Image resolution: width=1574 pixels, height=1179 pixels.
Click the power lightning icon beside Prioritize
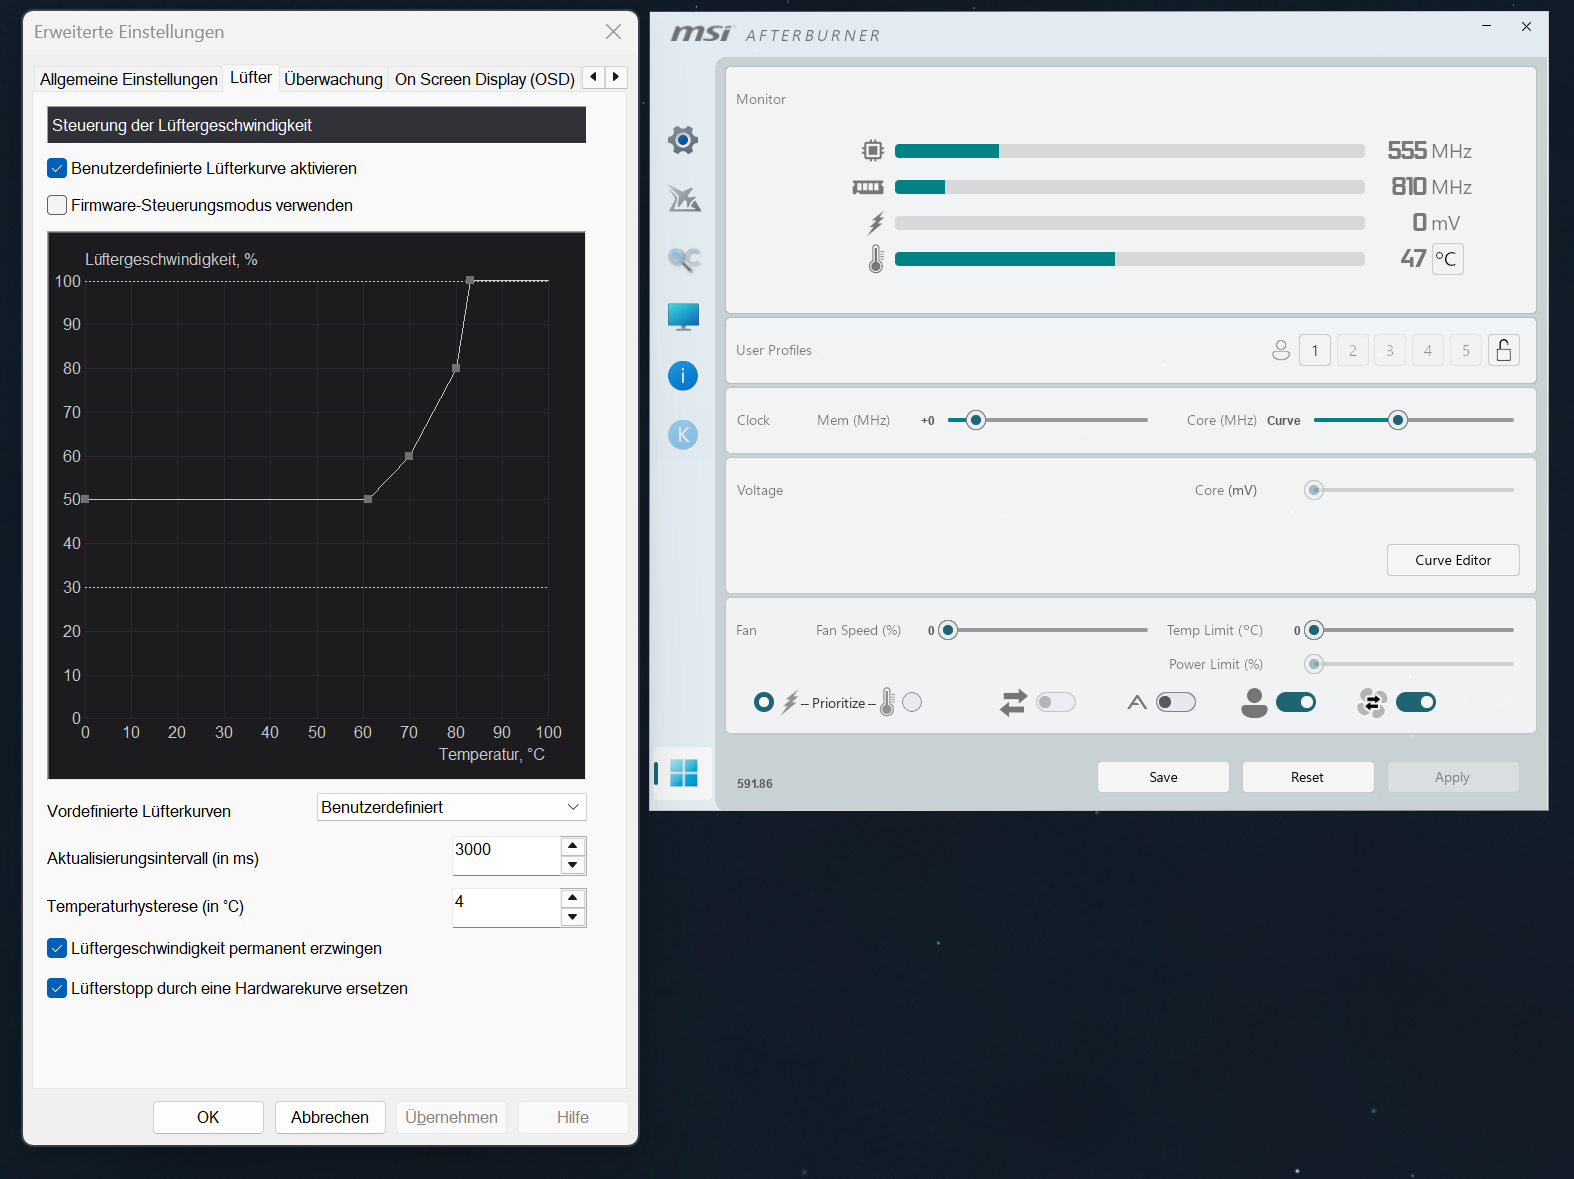790,702
